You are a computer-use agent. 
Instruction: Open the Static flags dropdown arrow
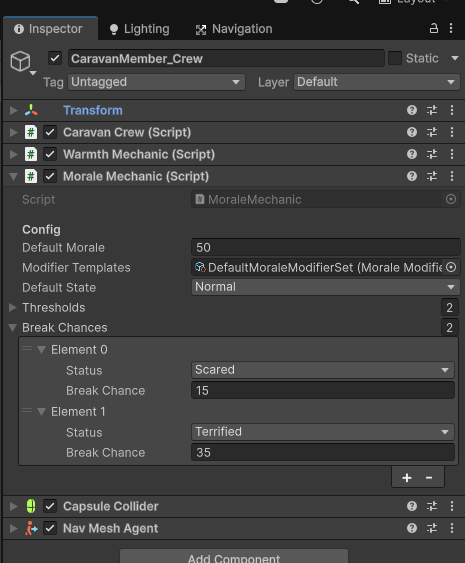click(455, 58)
